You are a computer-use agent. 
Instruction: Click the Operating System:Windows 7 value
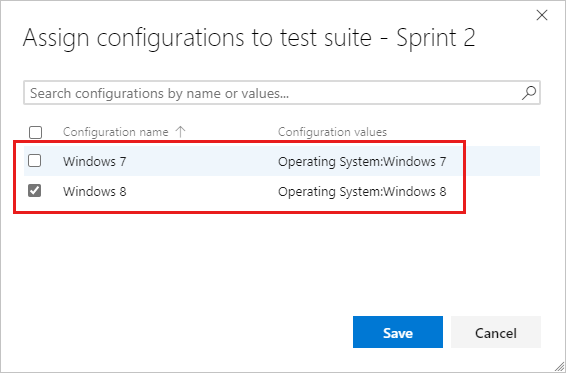(x=362, y=161)
